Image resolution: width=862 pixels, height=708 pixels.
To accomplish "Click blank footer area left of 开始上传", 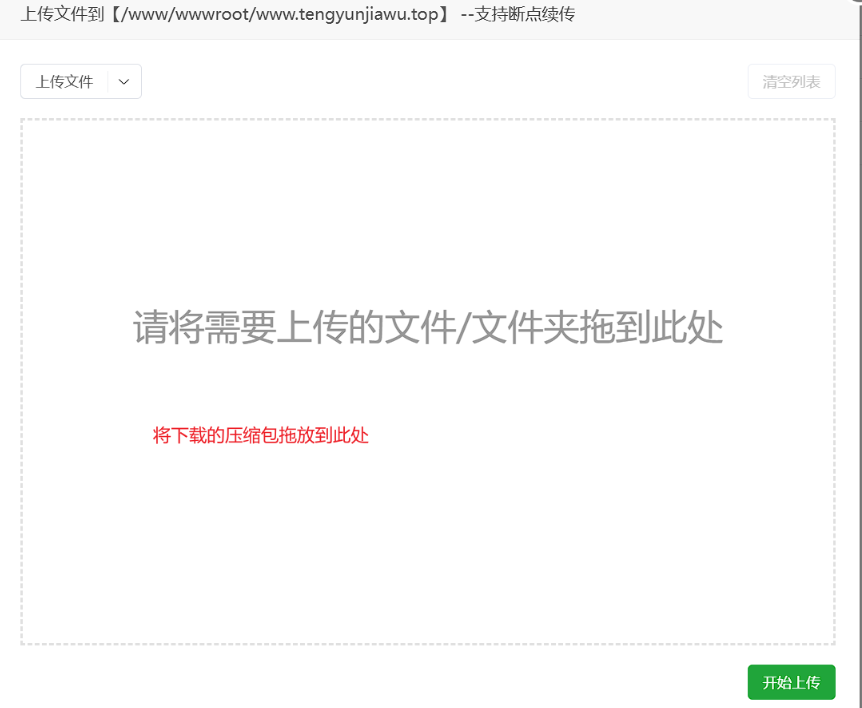I will tap(380, 682).
